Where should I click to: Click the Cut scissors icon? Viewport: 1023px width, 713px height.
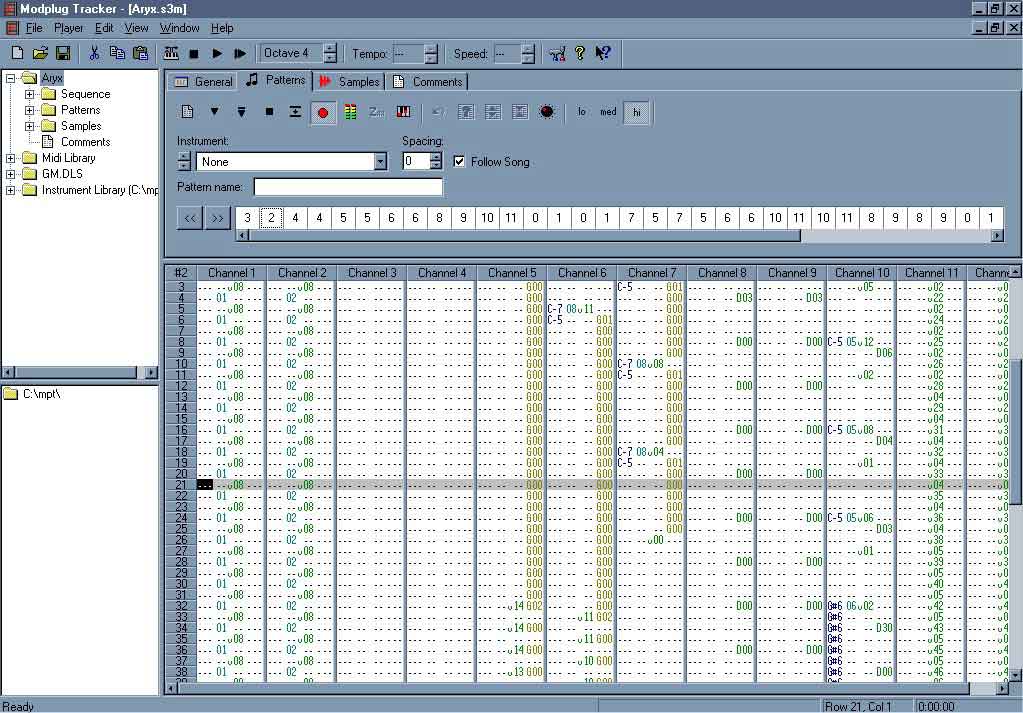[94, 53]
